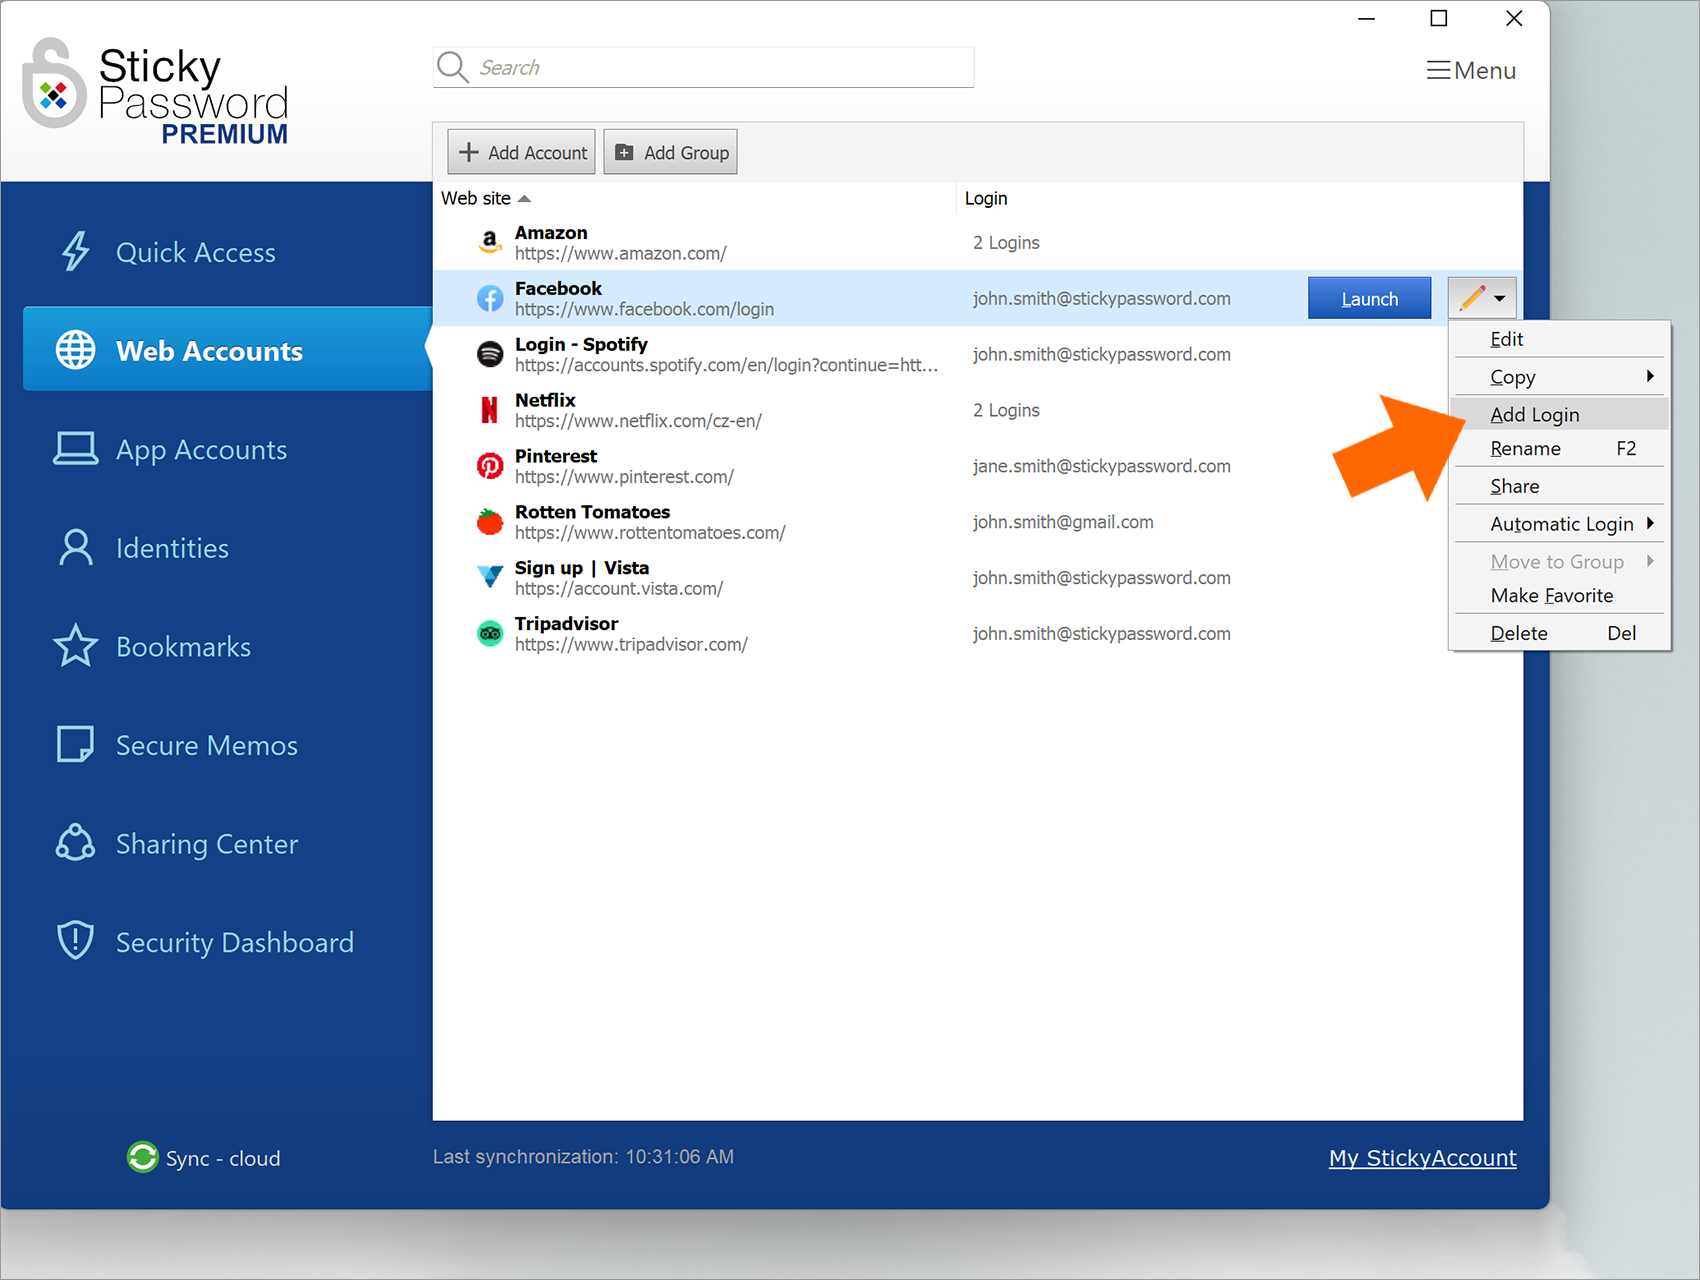Click the pencil edit icon on Facebook row
The height and width of the screenshot is (1280, 1700).
[1472, 298]
